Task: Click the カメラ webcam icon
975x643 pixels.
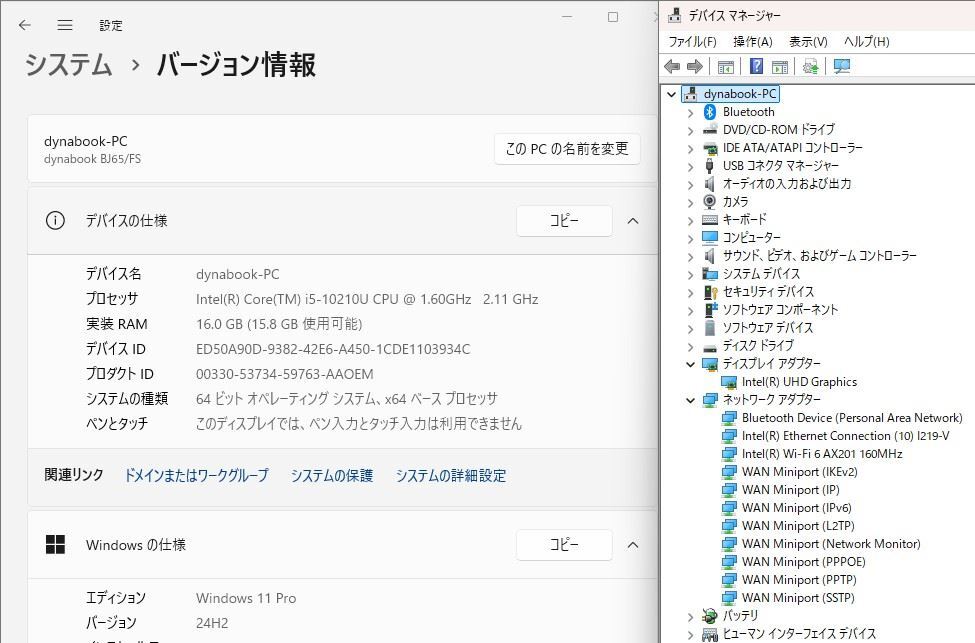Action: pos(709,201)
